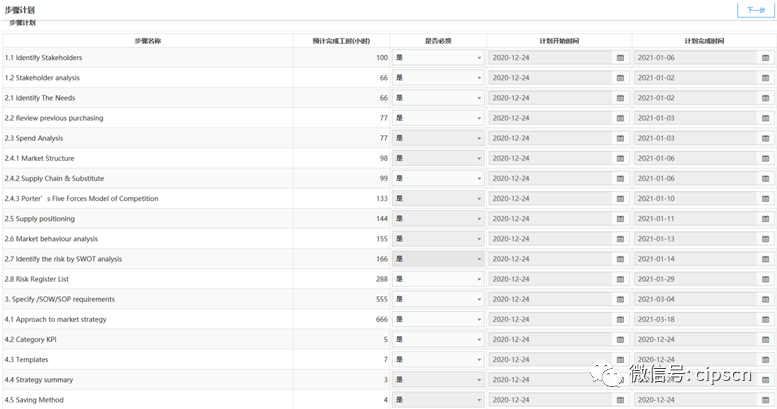Open completion date calendar for 1.2 Stakeholder analysis

click(765, 78)
